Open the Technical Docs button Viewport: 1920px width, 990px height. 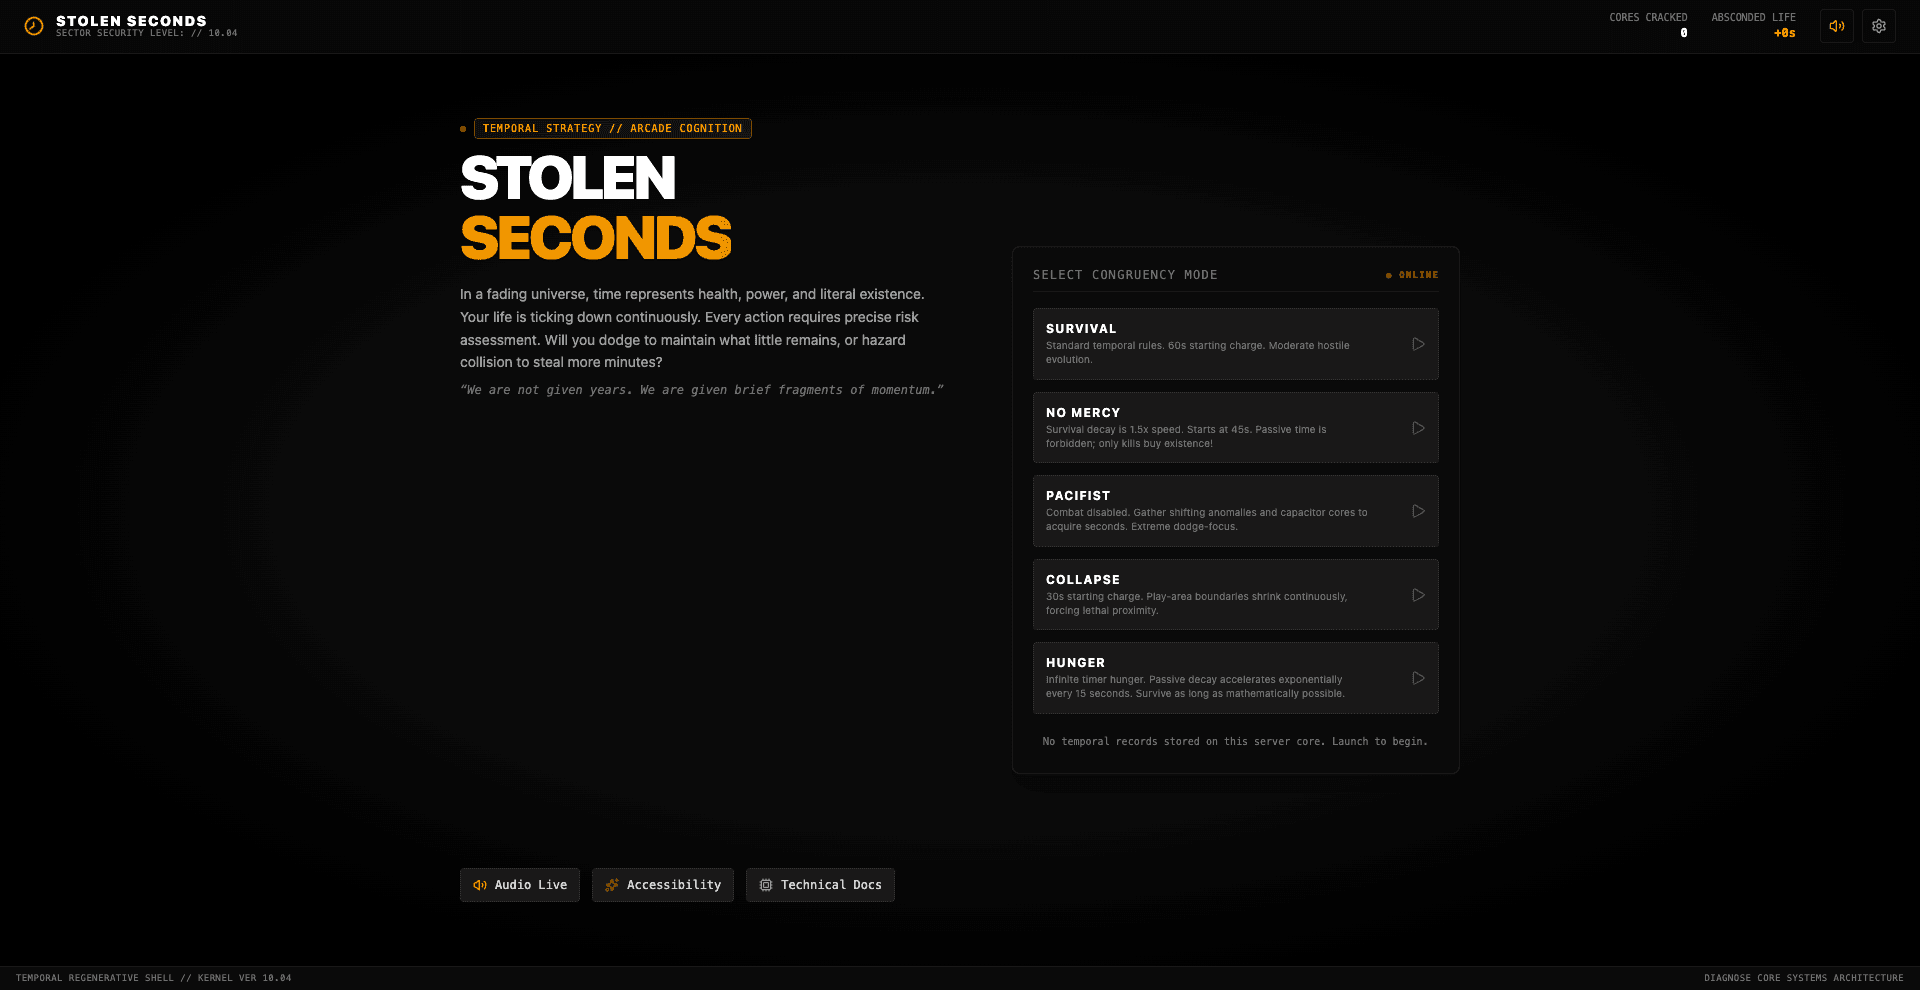click(x=820, y=885)
